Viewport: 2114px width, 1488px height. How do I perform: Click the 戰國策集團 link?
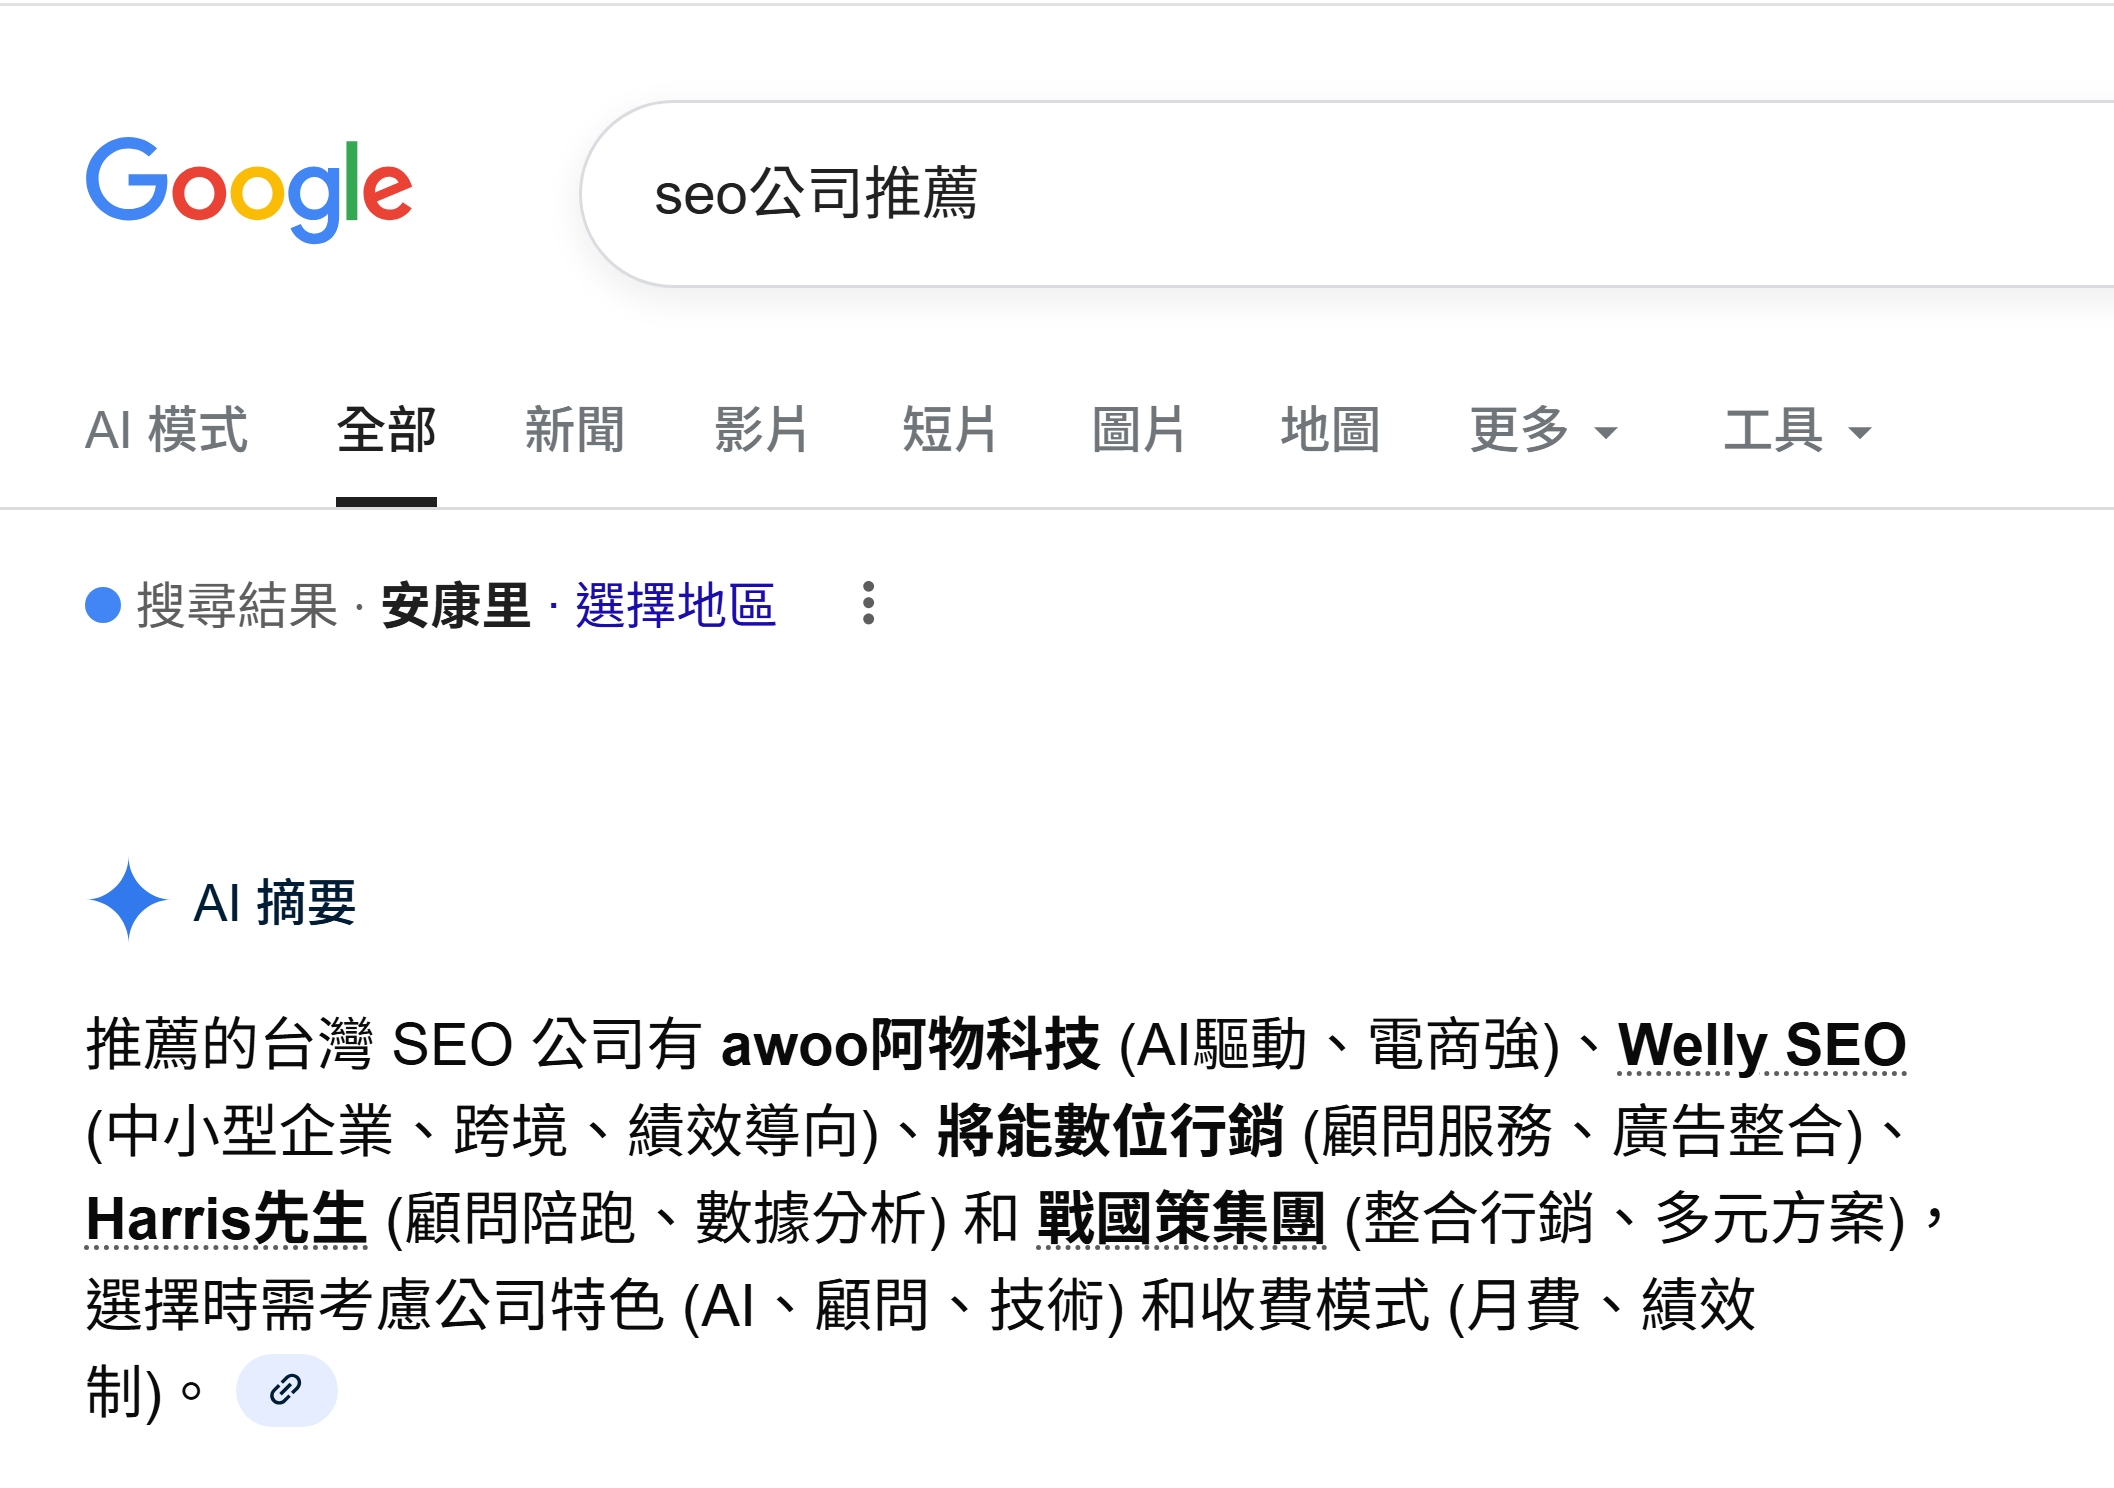coord(1181,1219)
